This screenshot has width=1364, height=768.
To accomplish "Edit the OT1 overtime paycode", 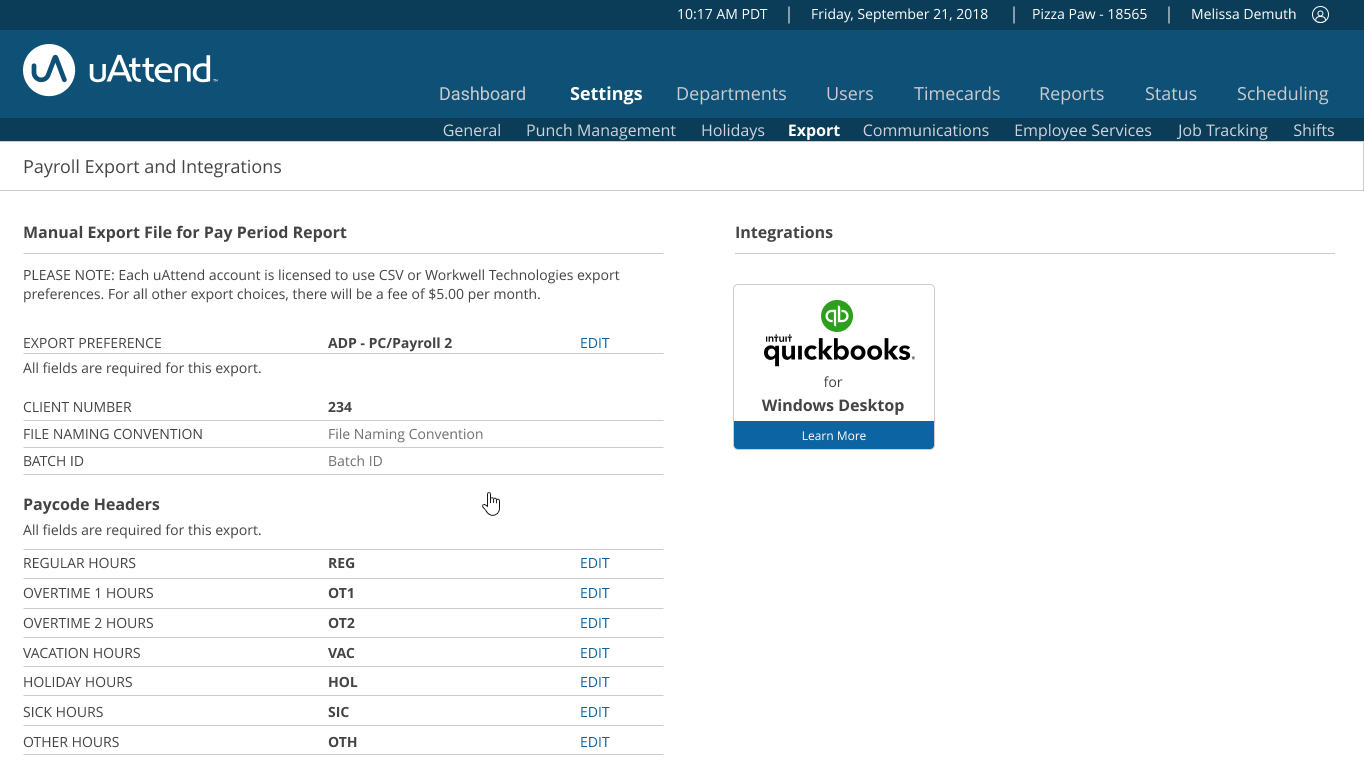I will click(x=594, y=592).
